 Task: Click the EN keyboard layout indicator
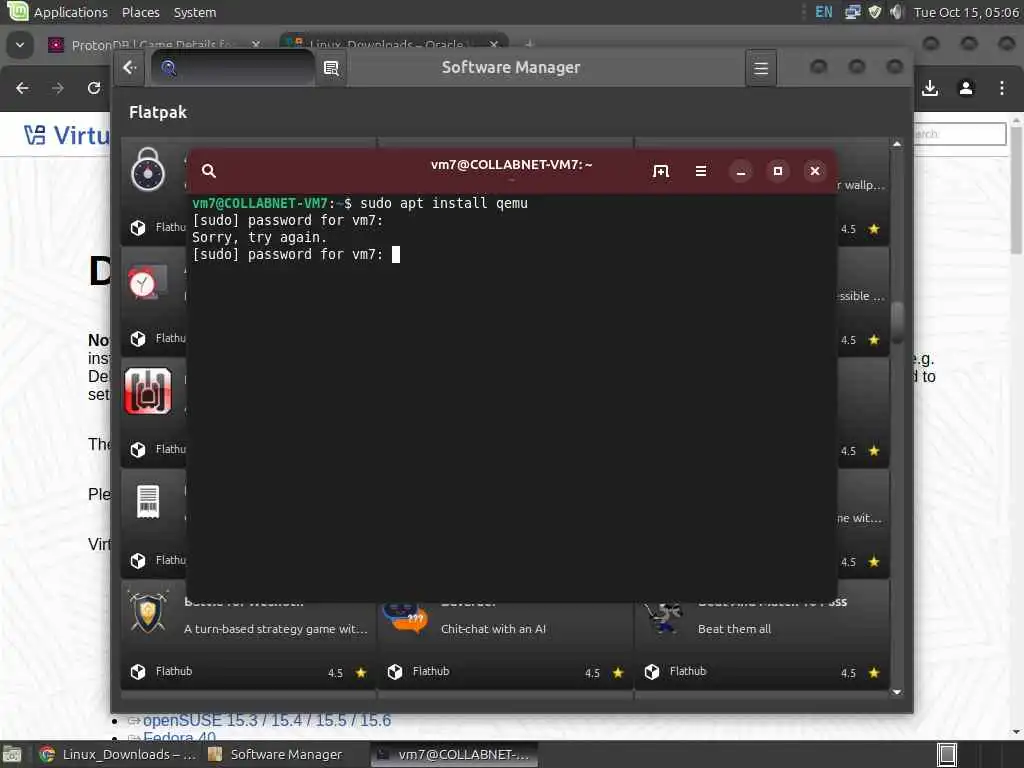point(824,12)
